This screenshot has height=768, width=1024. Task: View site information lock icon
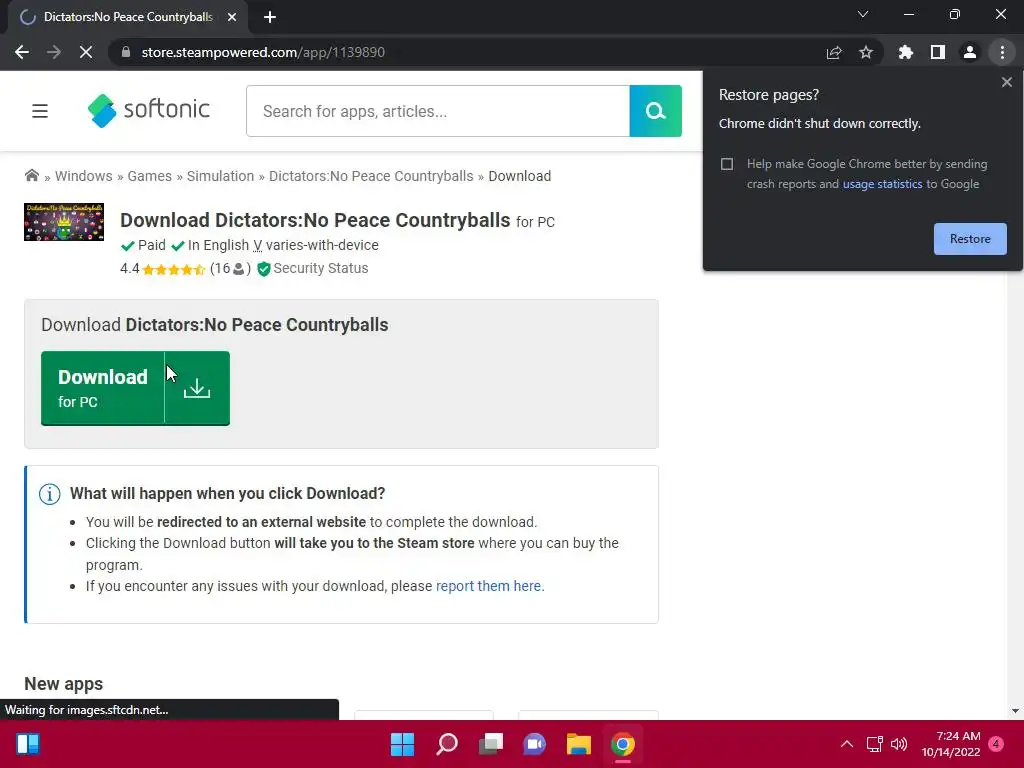[x=126, y=52]
